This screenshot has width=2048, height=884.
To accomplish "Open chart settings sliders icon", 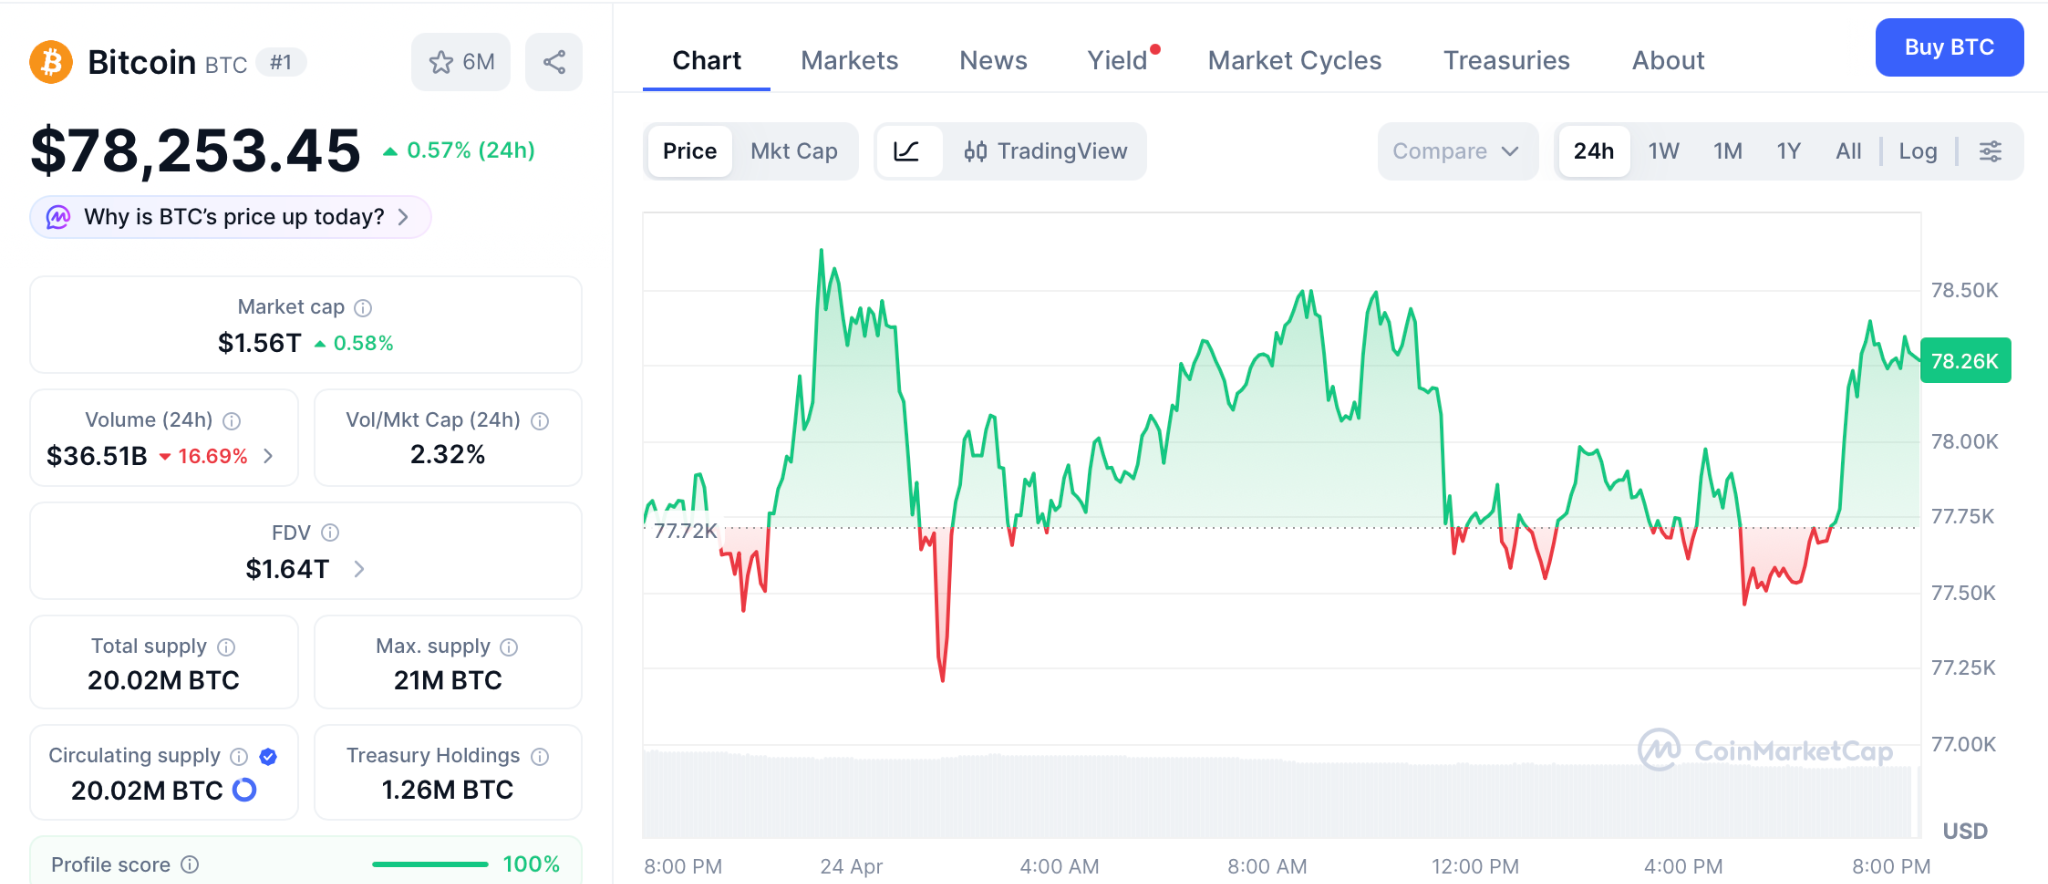I will (x=1990, y=151).
